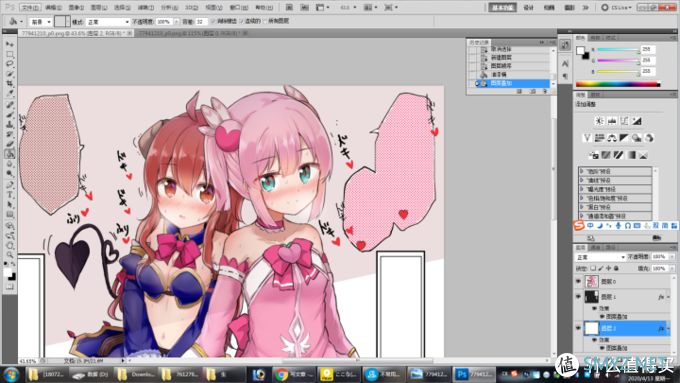Open the 文件 File menu

(30, 7)
